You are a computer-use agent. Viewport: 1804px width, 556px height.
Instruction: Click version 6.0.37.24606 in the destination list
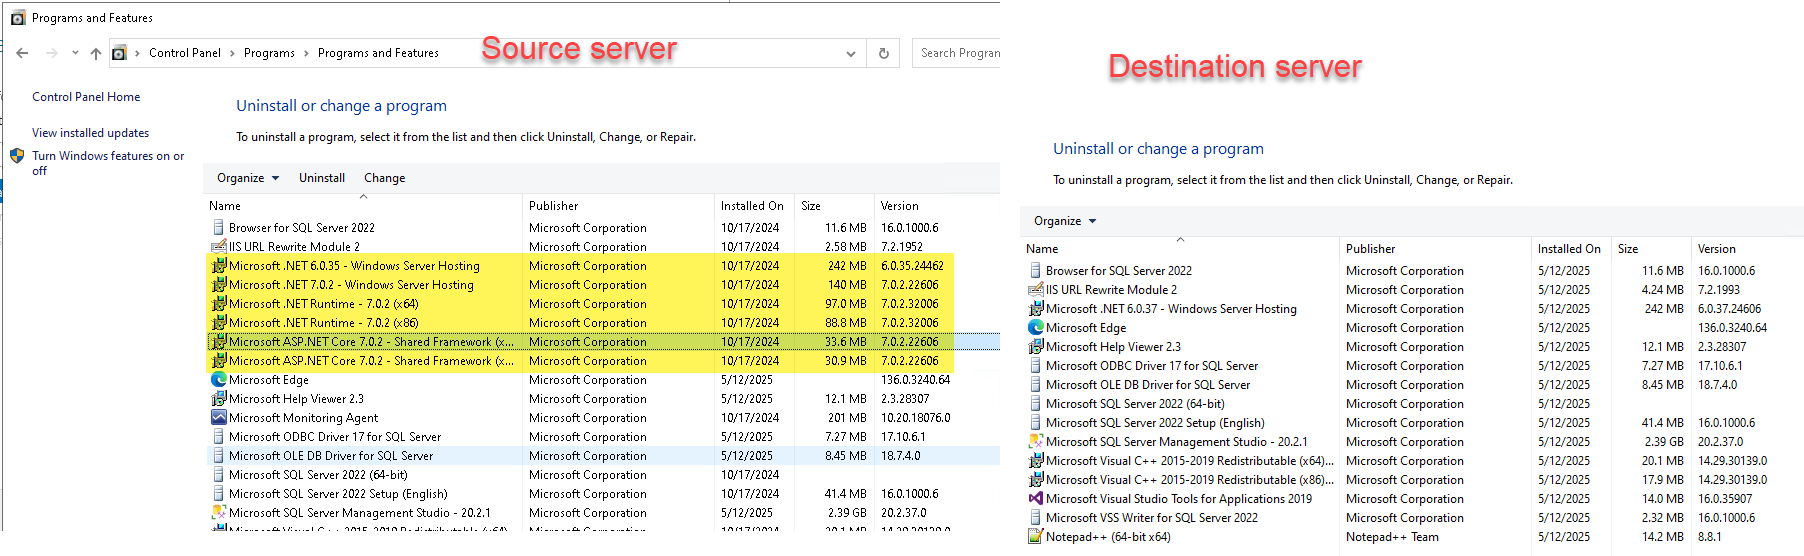1729,309
